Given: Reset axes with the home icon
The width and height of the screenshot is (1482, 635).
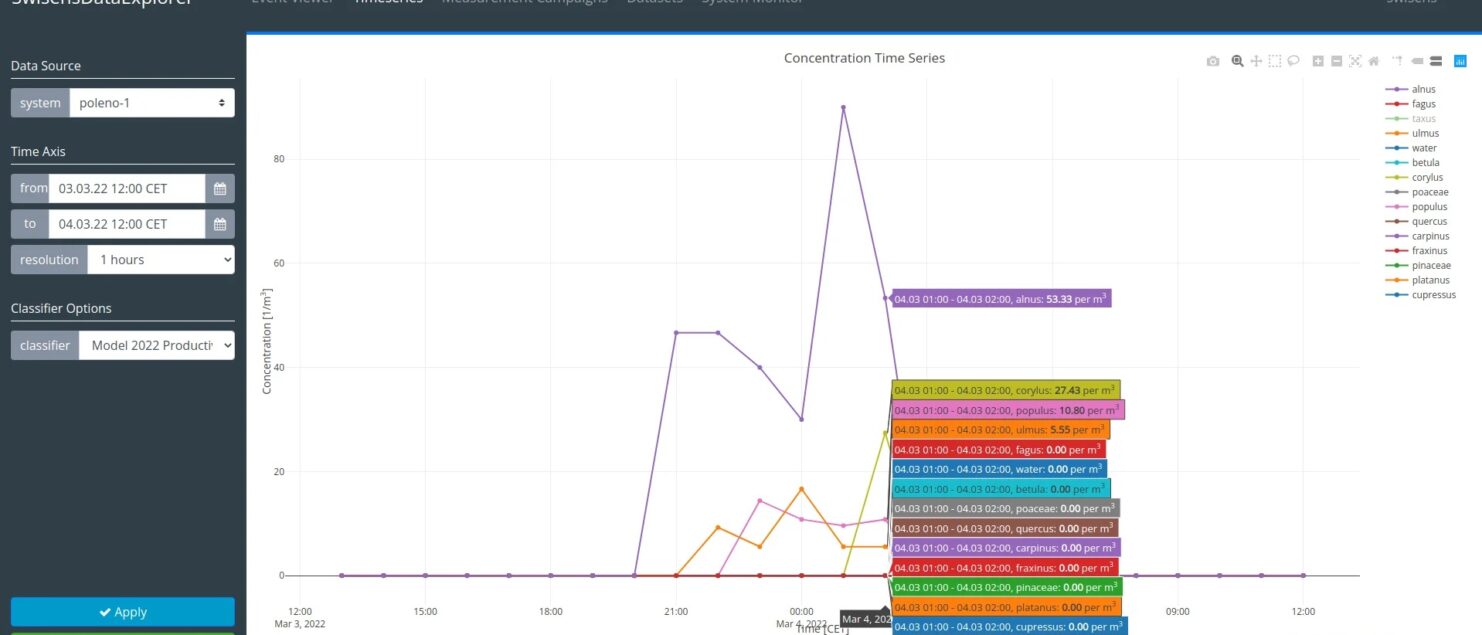Looking at the screenshot, I should click(x=1374, y=61).
